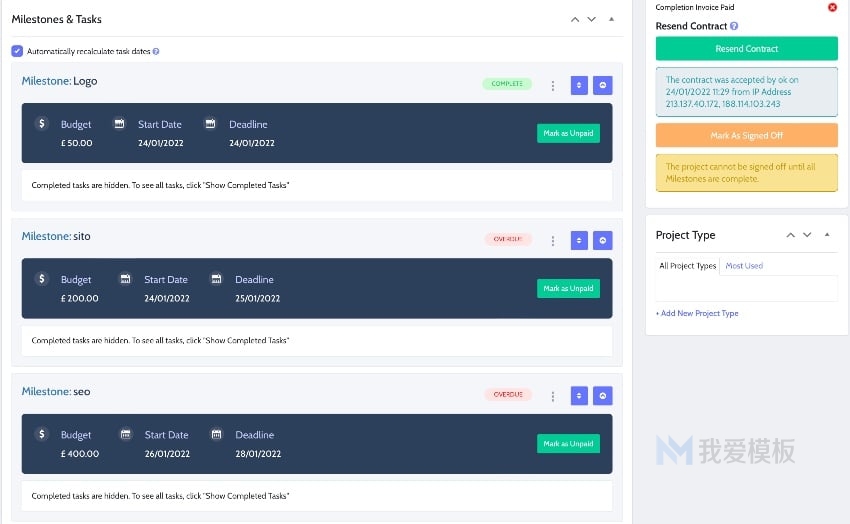
Task: Click the seo budget dollar icon
Action: [x=42, y=434]
